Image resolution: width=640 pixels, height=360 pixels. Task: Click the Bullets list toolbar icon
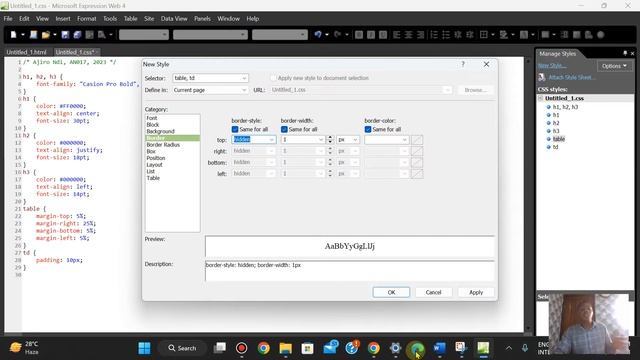tap(446, 35)
